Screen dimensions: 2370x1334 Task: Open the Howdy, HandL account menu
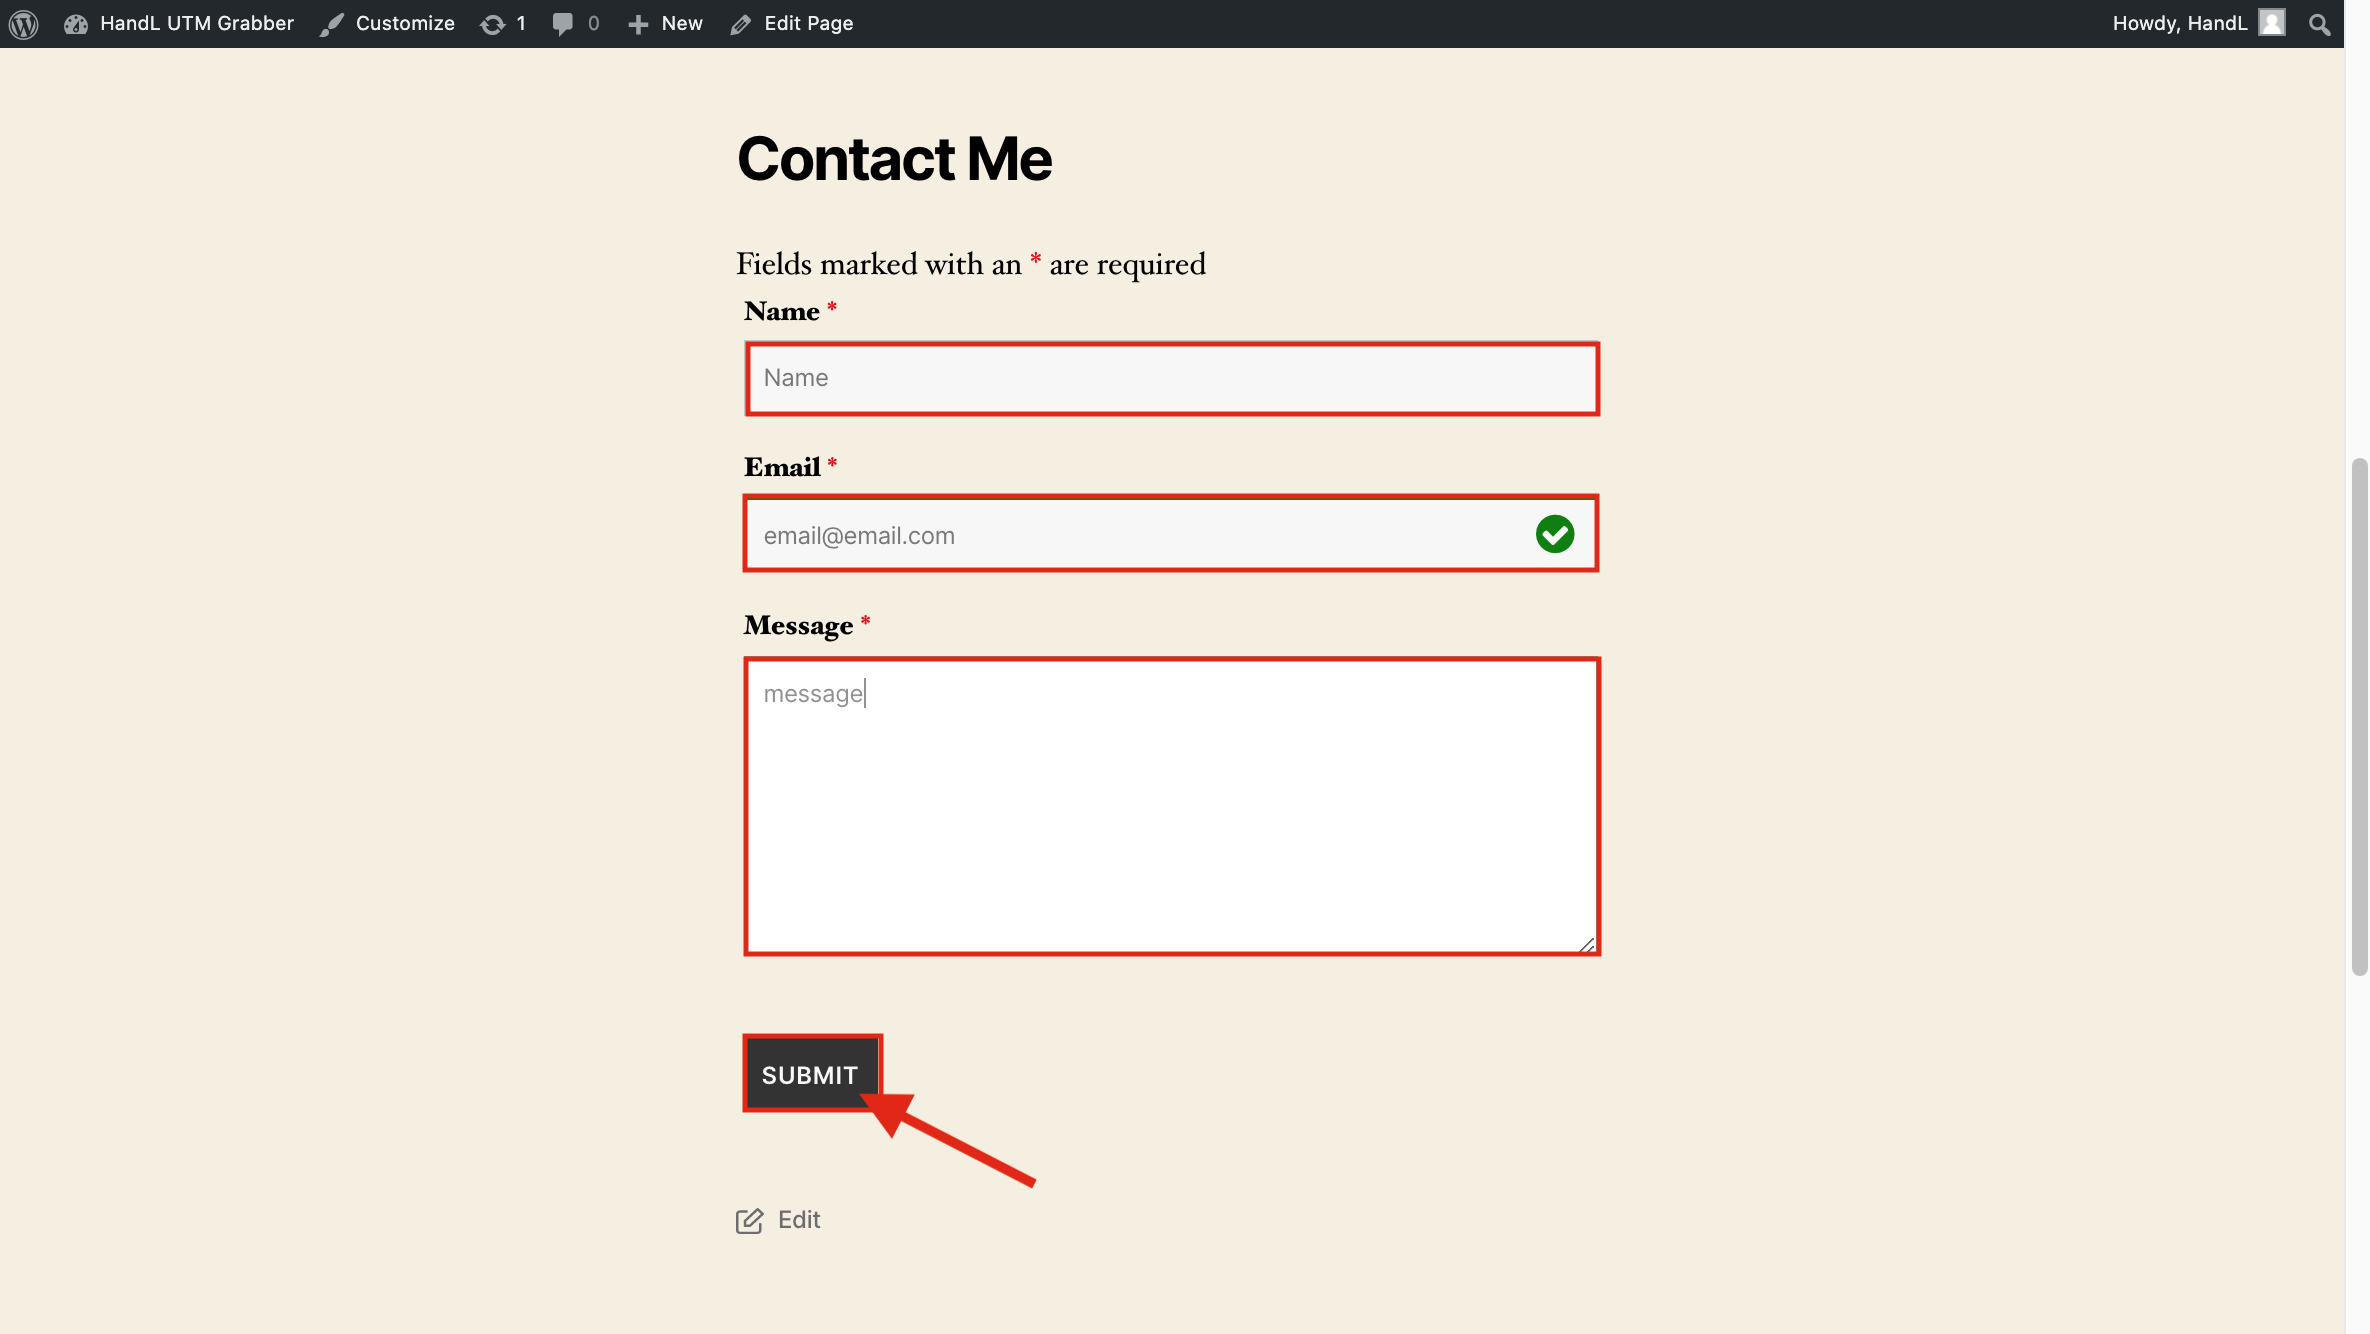point(2179,24)
